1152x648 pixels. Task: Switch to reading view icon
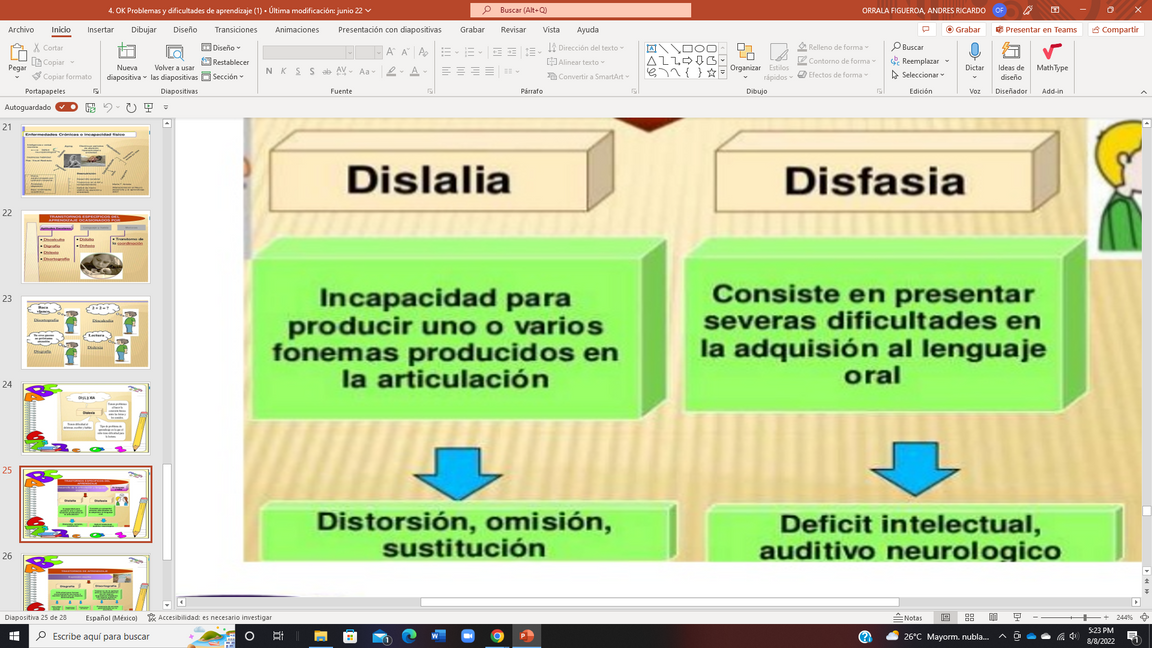[x=993, y=617]
